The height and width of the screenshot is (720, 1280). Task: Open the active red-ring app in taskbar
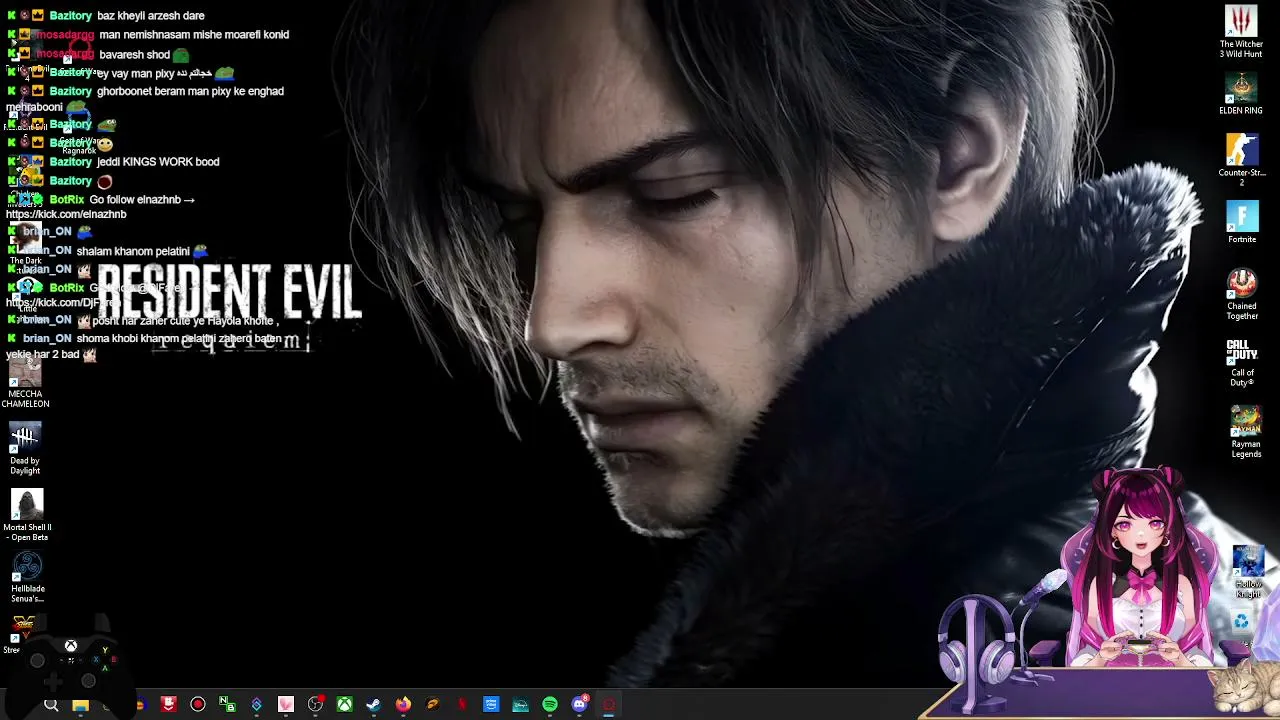(x=608, y=705)
